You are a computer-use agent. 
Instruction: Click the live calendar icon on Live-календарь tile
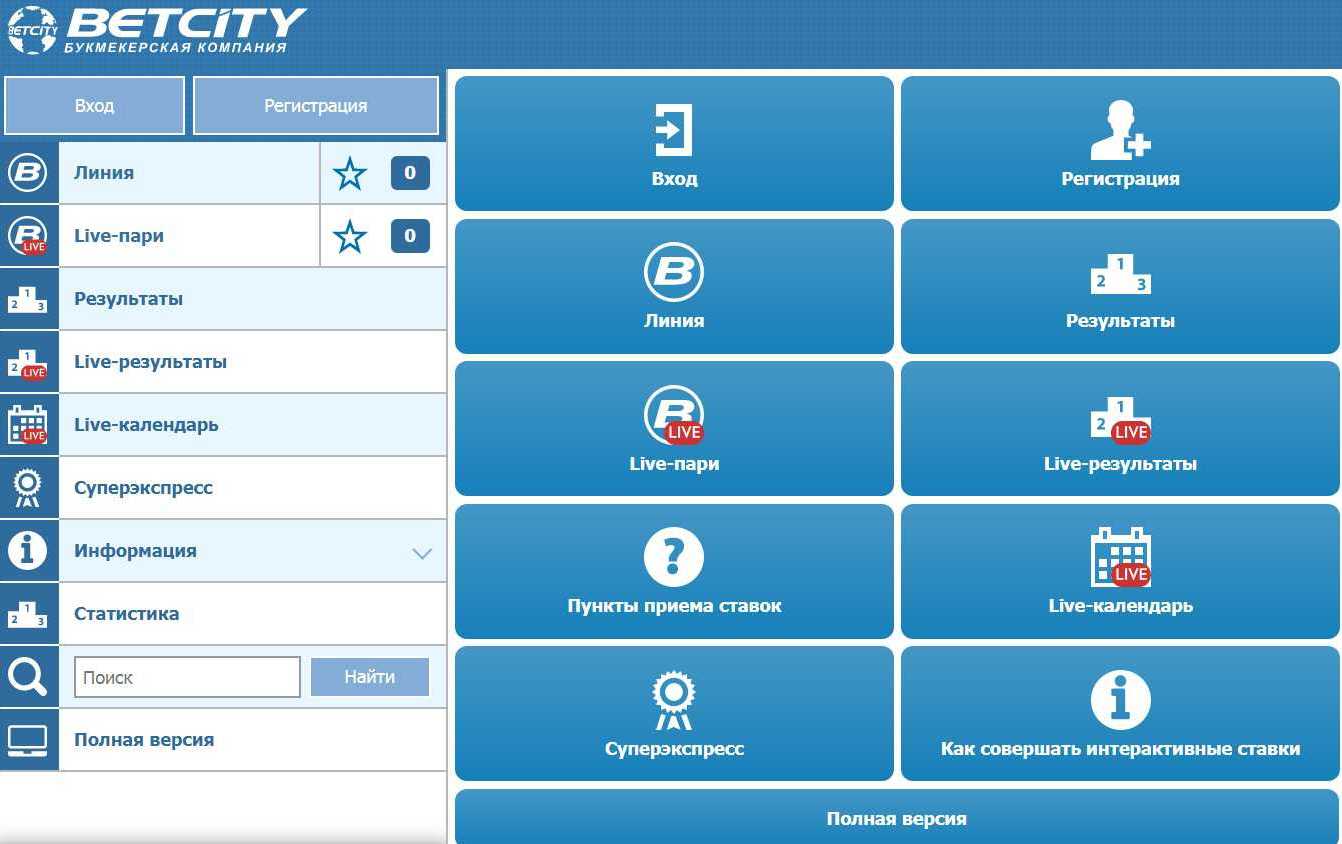coord(1120,557)
